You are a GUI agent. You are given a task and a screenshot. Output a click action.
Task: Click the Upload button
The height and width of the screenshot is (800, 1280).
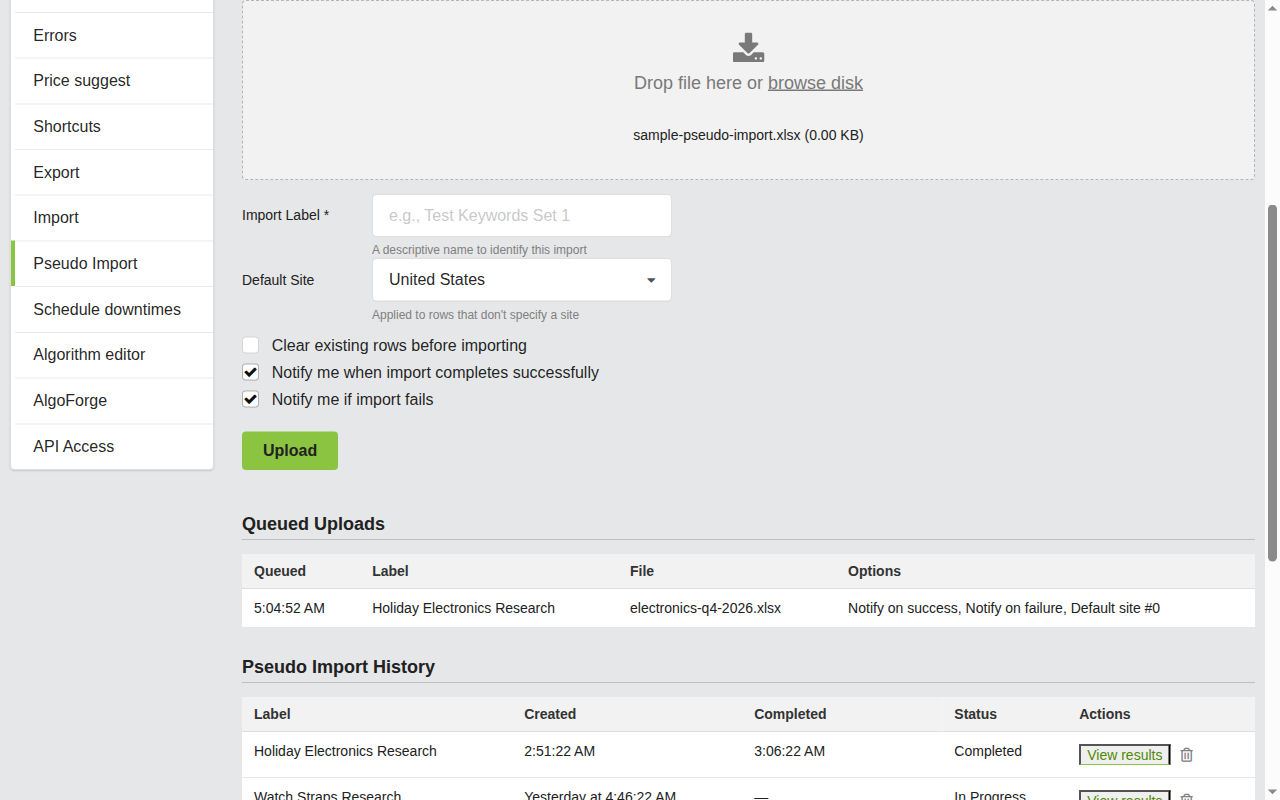click(x=289, y=450)
